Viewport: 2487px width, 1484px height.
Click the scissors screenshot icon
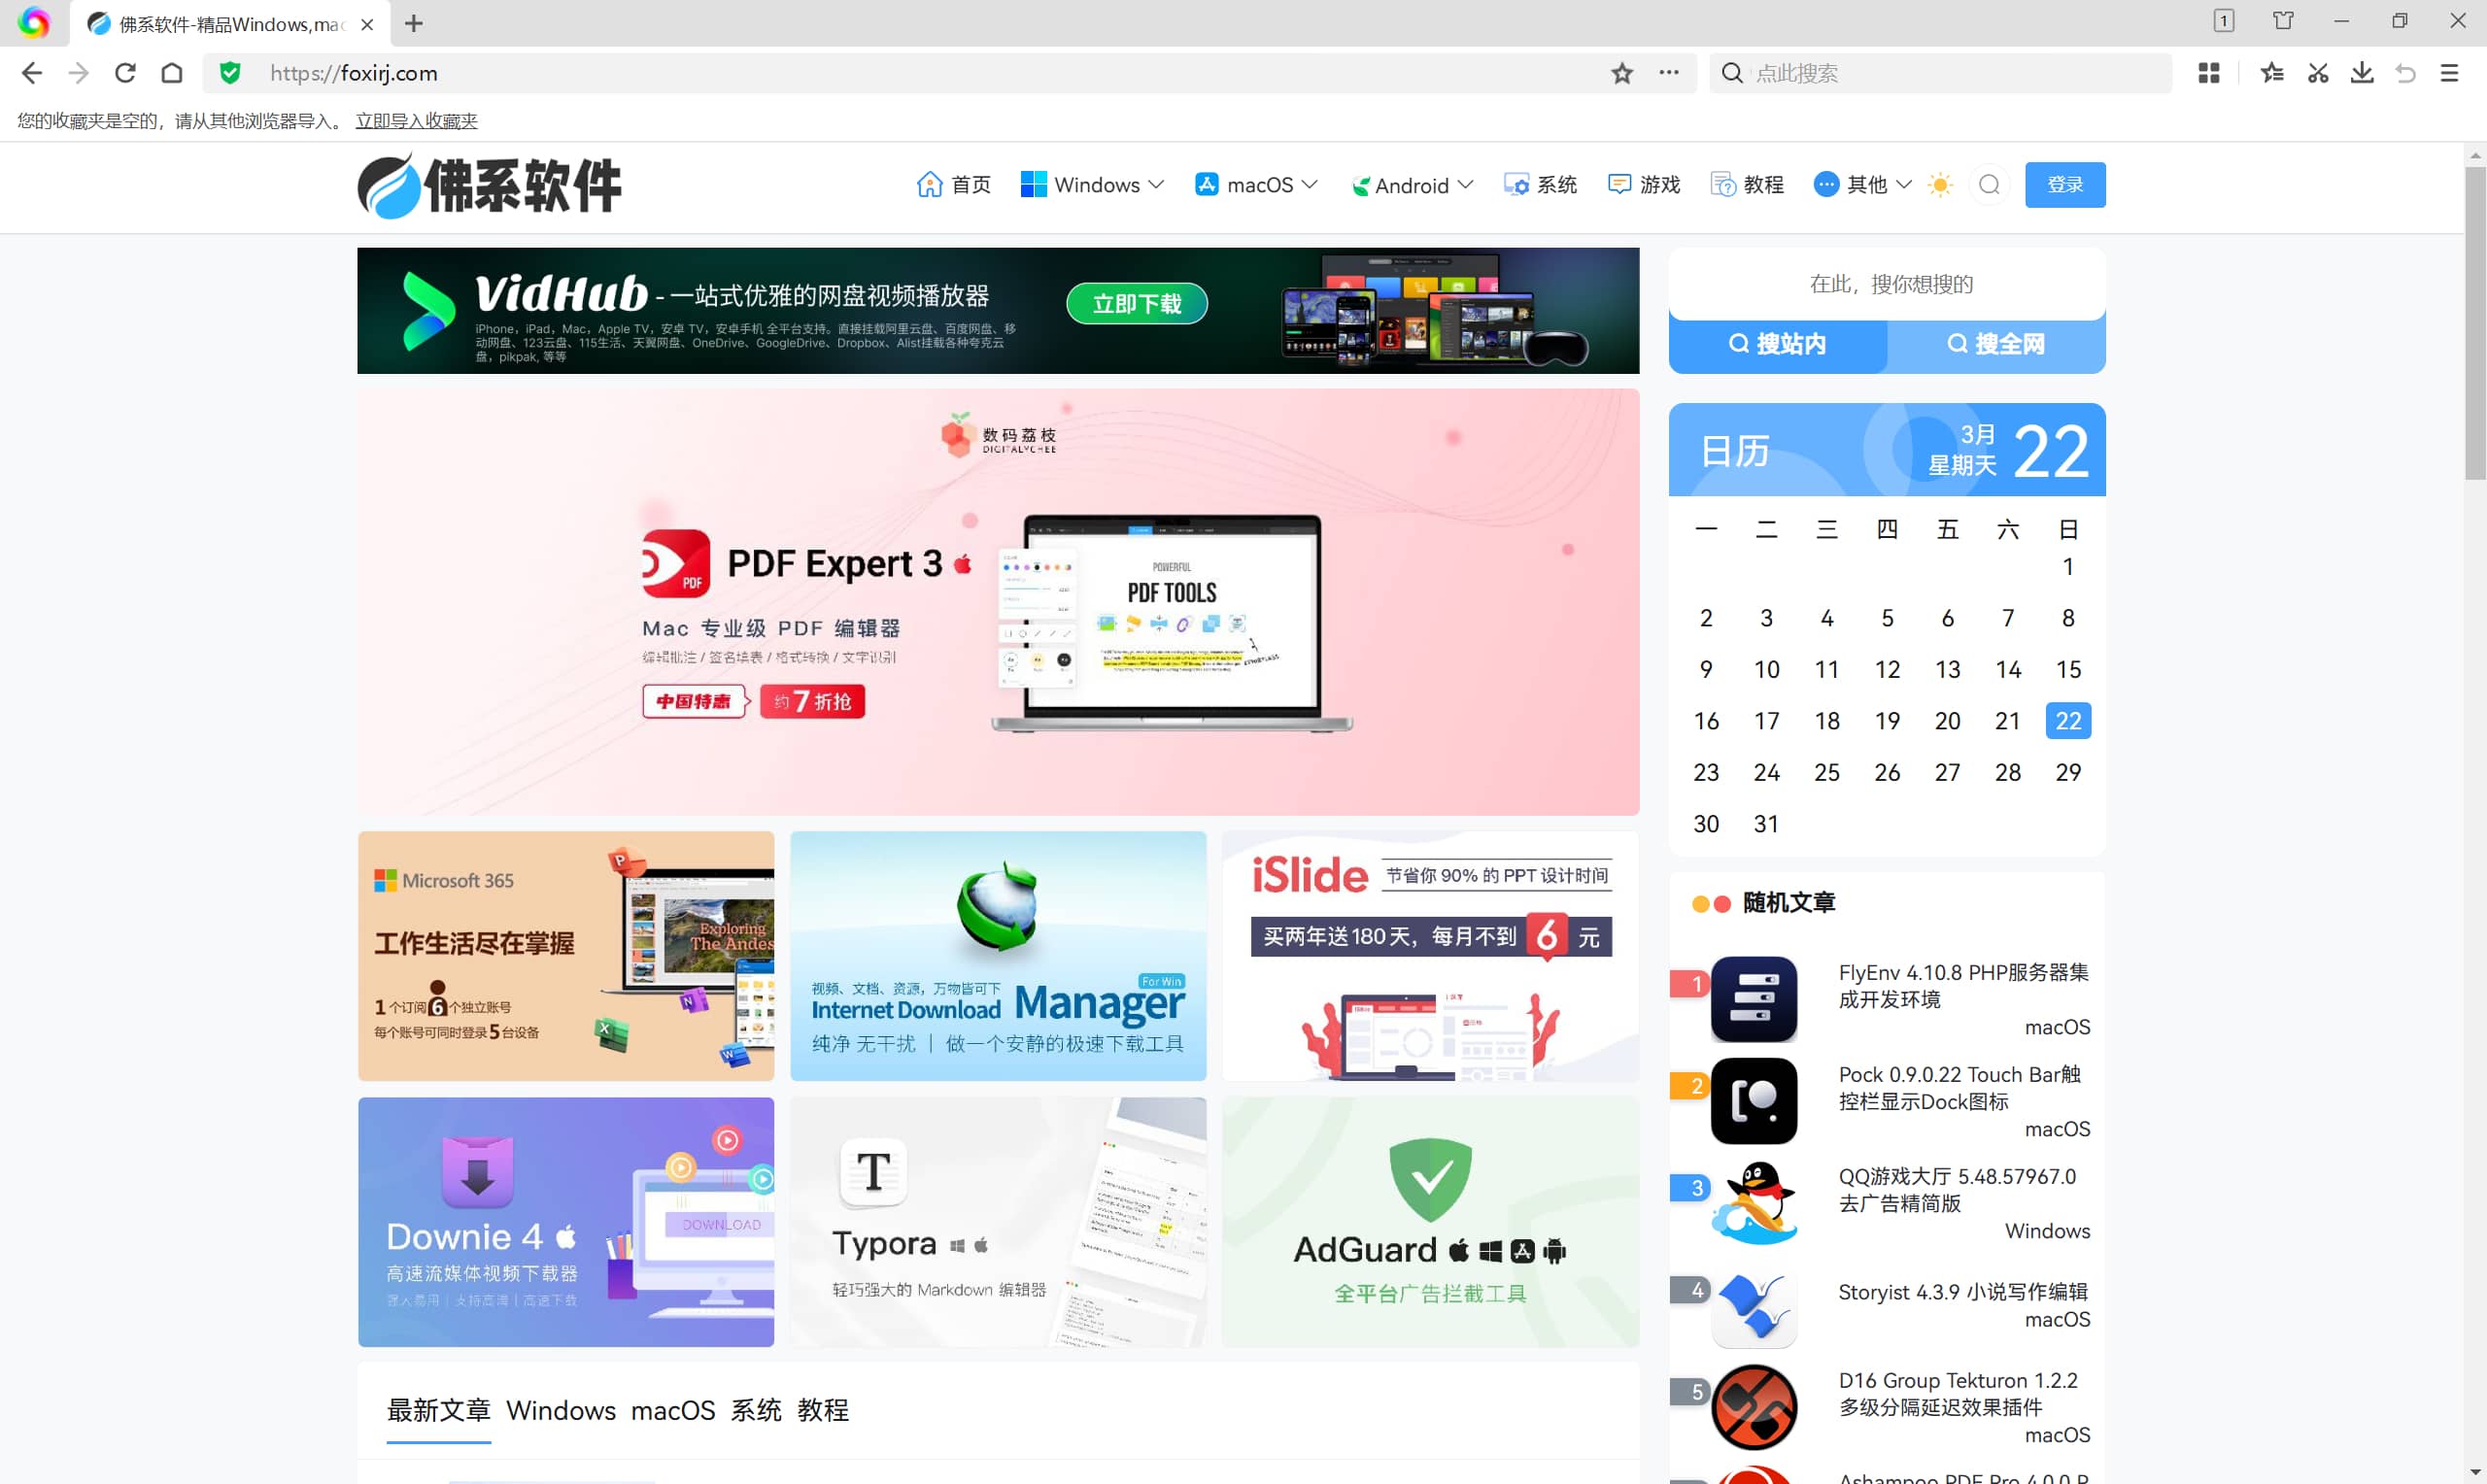pos(2318,73)
